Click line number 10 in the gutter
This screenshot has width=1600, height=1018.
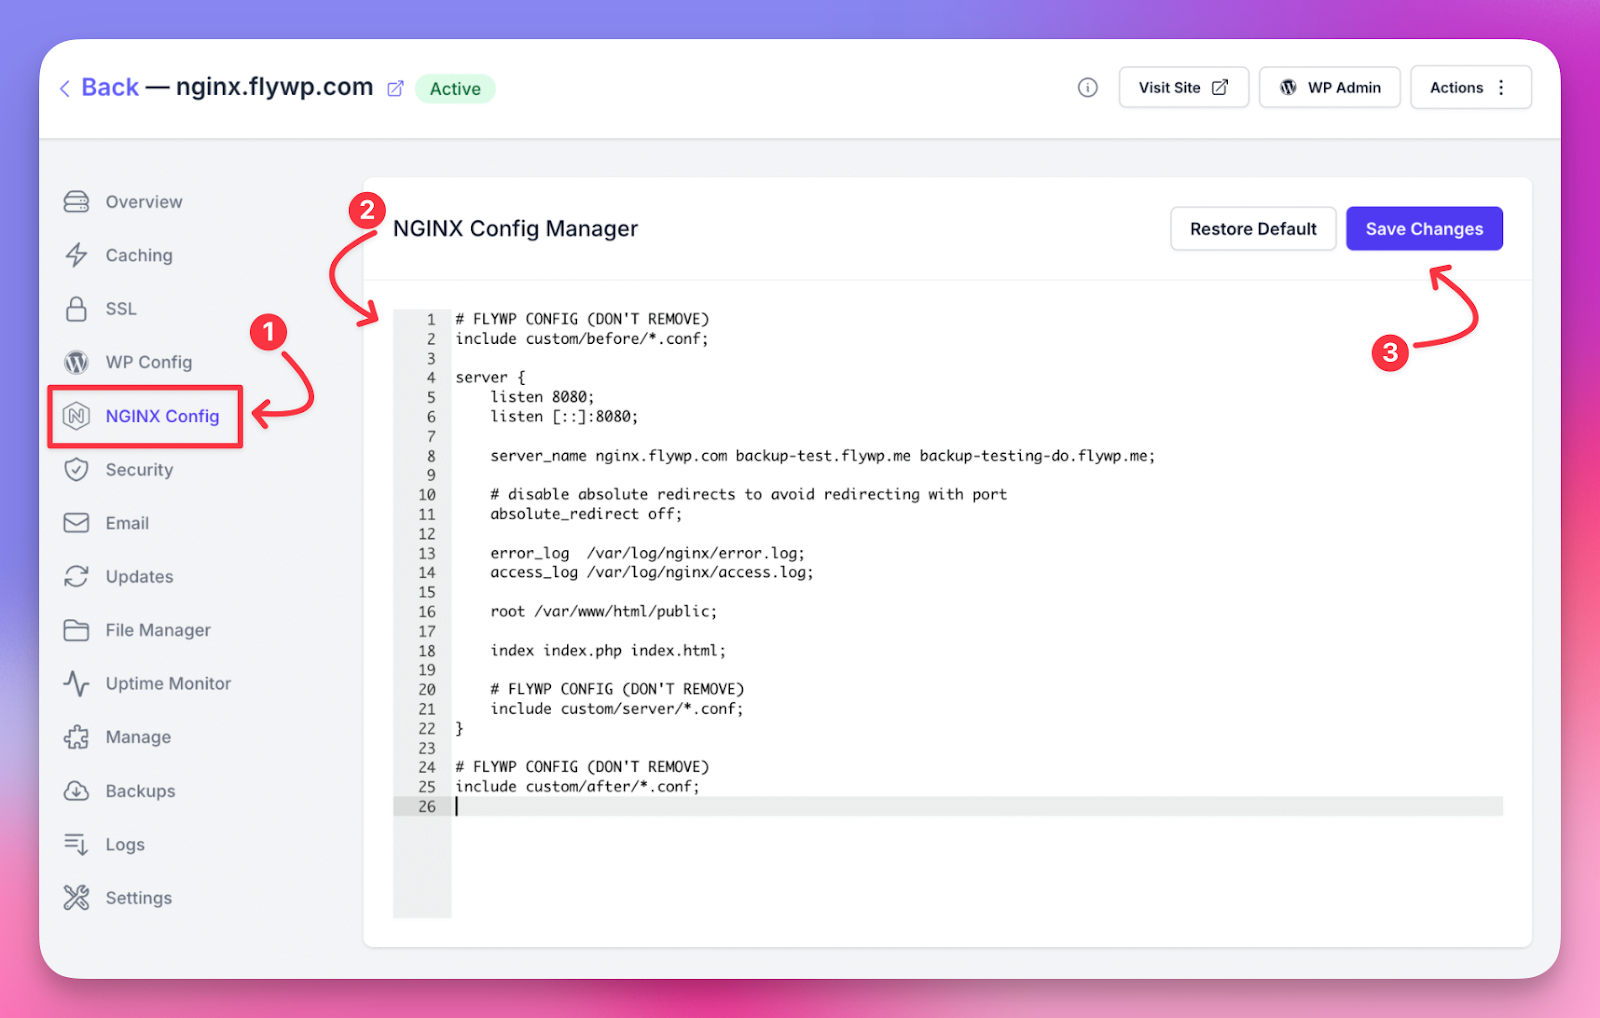coord(427,495)
